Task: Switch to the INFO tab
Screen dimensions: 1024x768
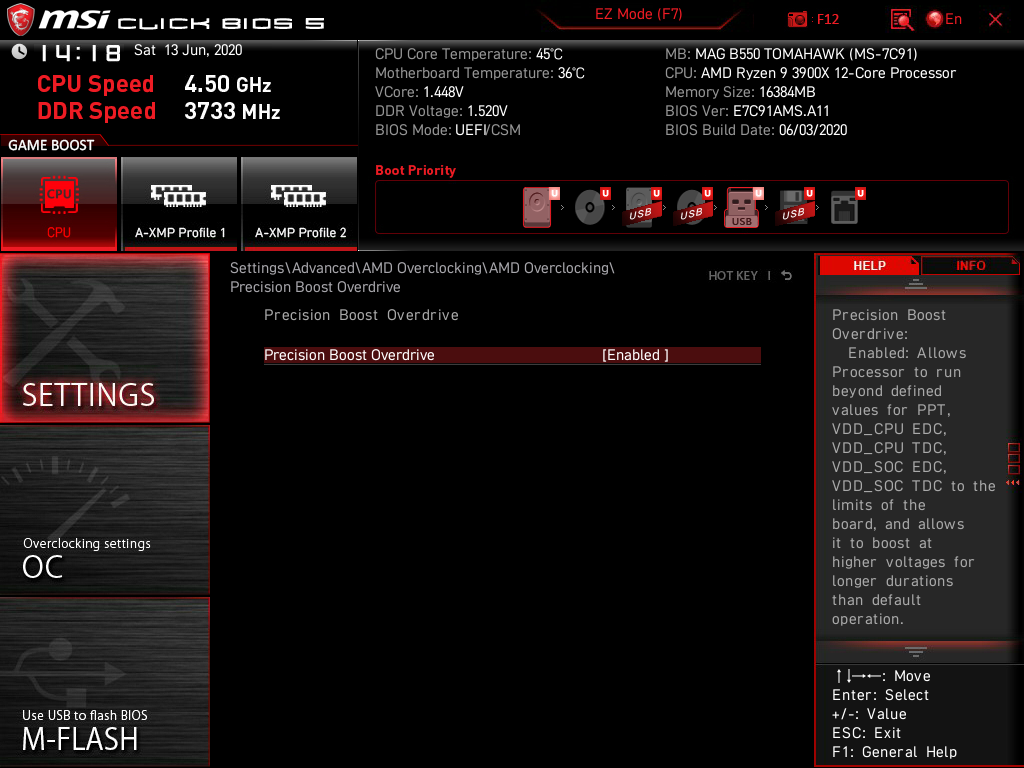Action: click(x=970, y=266)
